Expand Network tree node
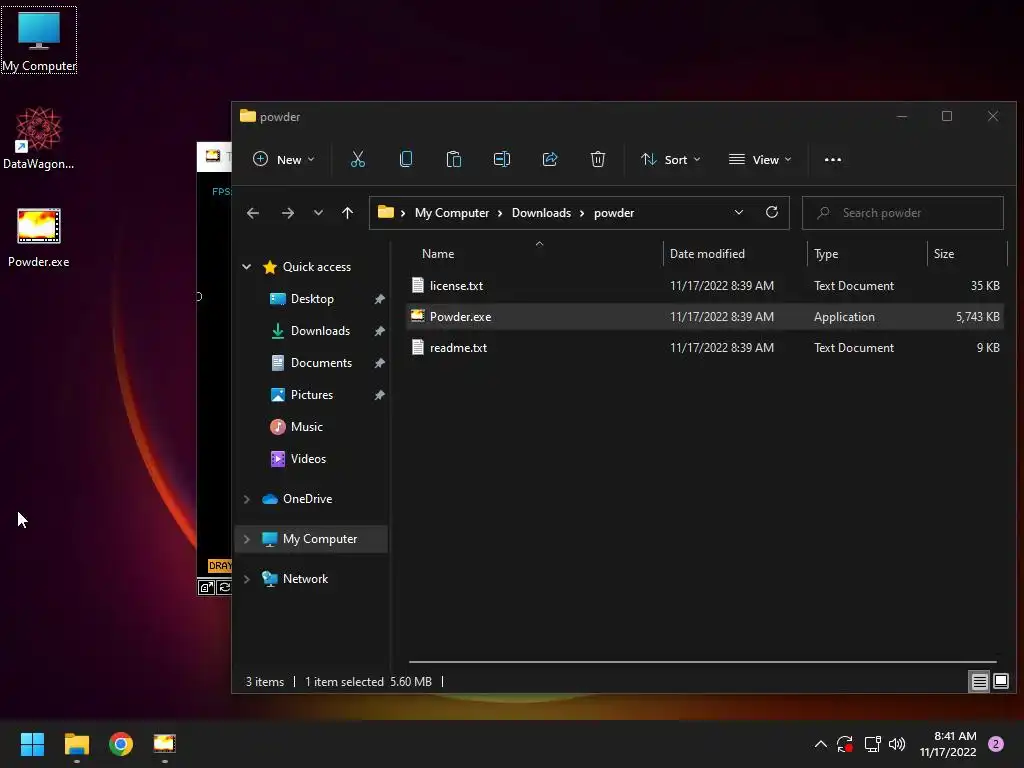Image resolution: width=1024 pixels, height=768 pixels. pyautogui.click(x=247, y=579)
